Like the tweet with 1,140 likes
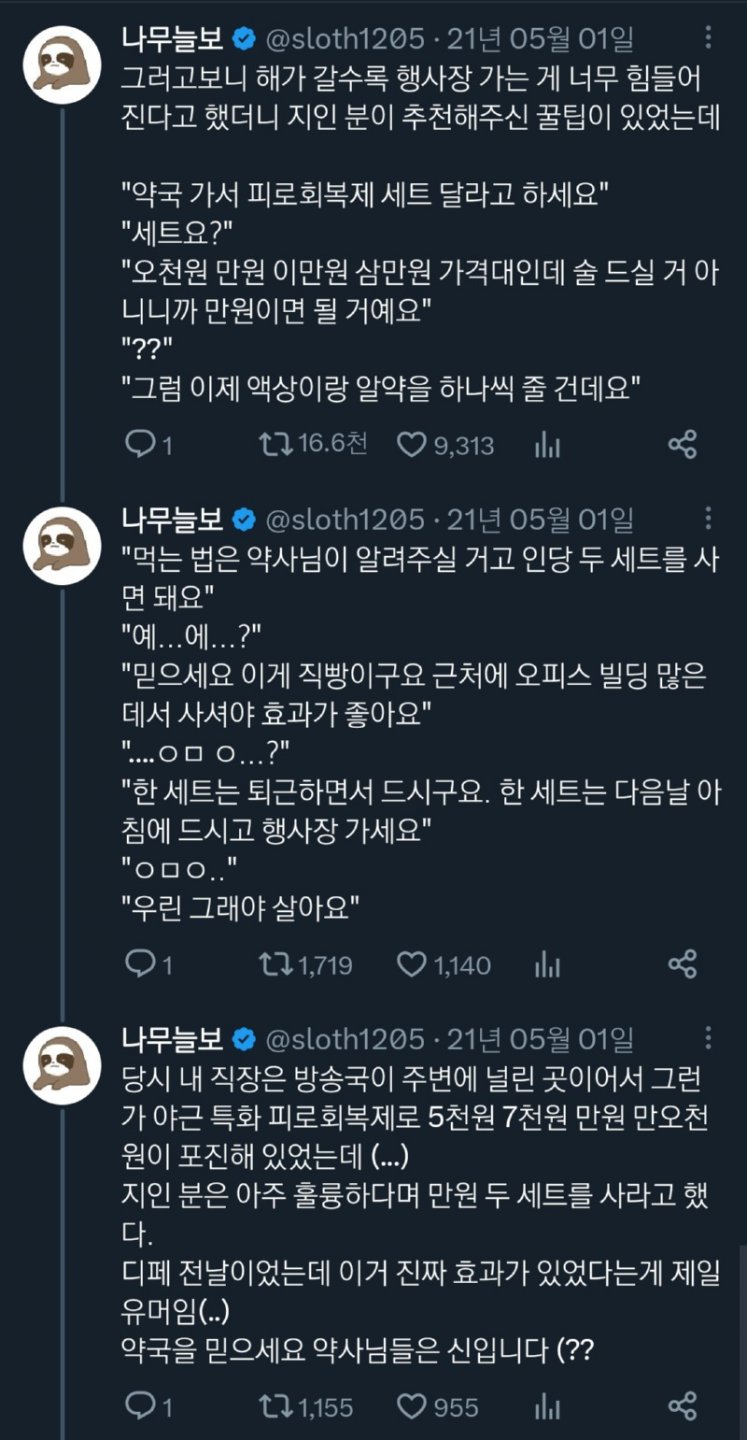The height and width of the screenshot is (1440, 747). tap(412, 964)
